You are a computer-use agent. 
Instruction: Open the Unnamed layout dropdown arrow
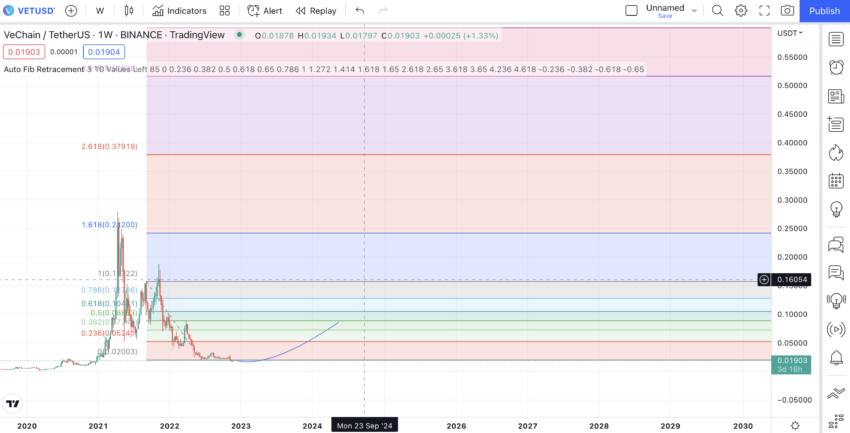coord(694,11)
